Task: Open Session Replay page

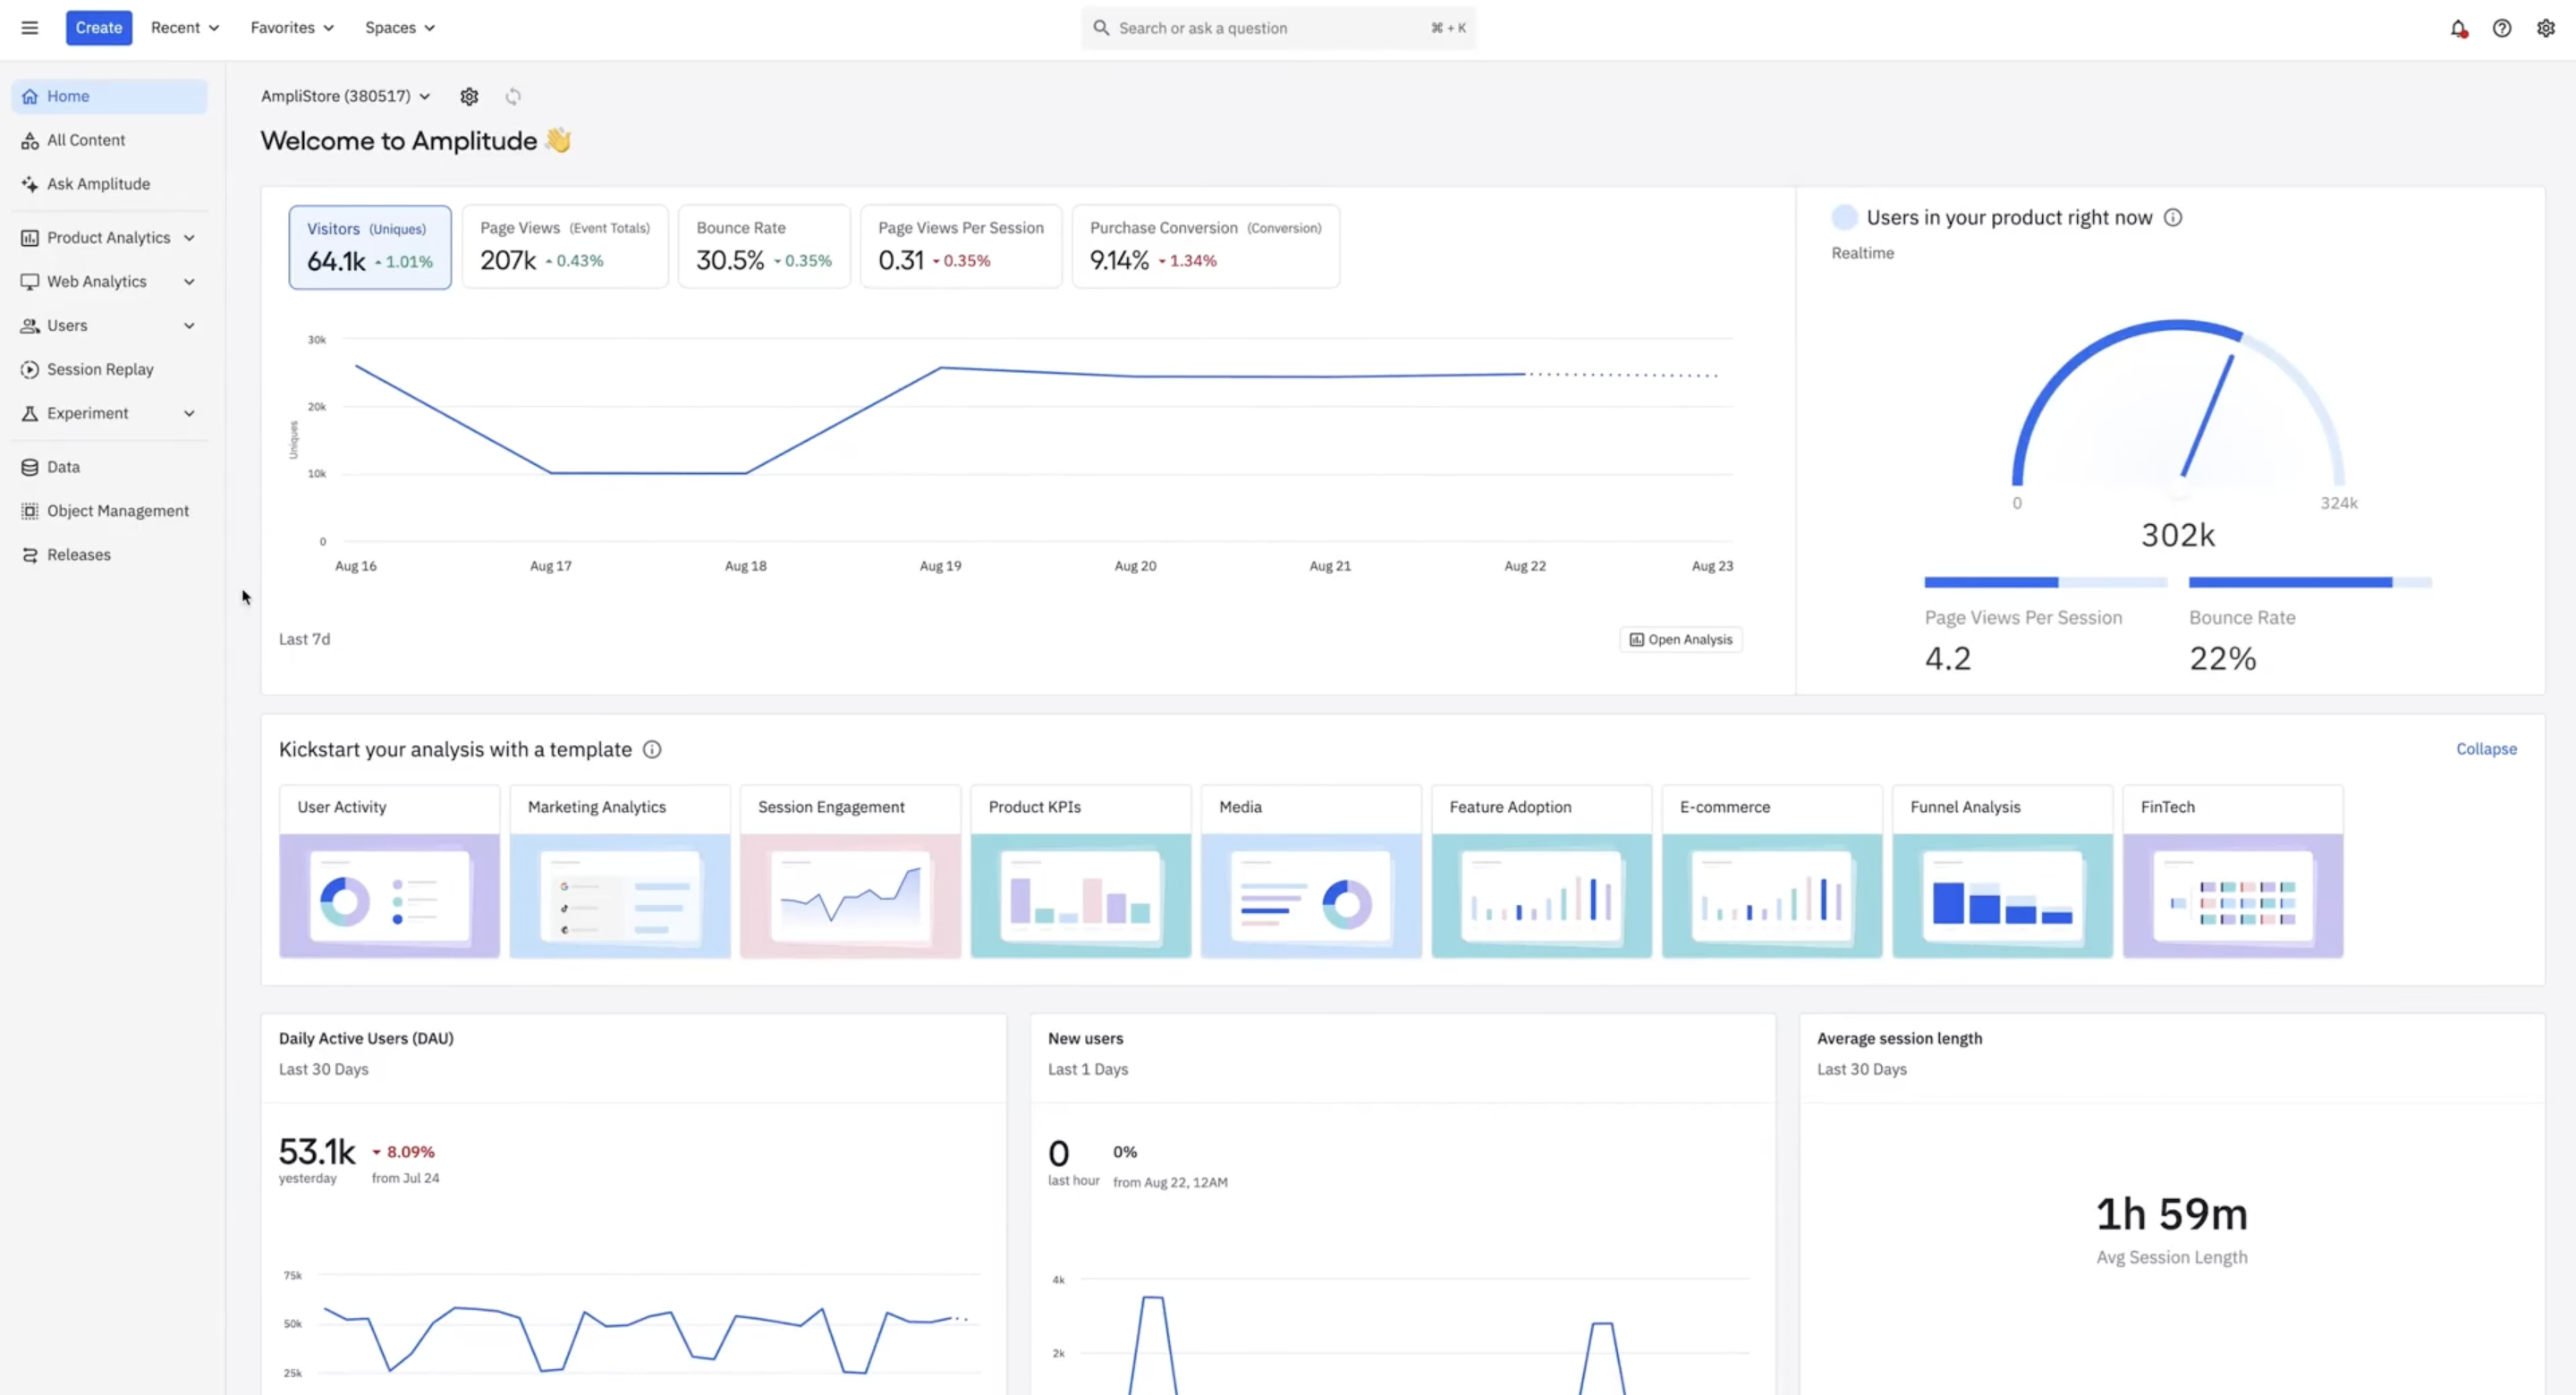Action: [x=109, y=370]
